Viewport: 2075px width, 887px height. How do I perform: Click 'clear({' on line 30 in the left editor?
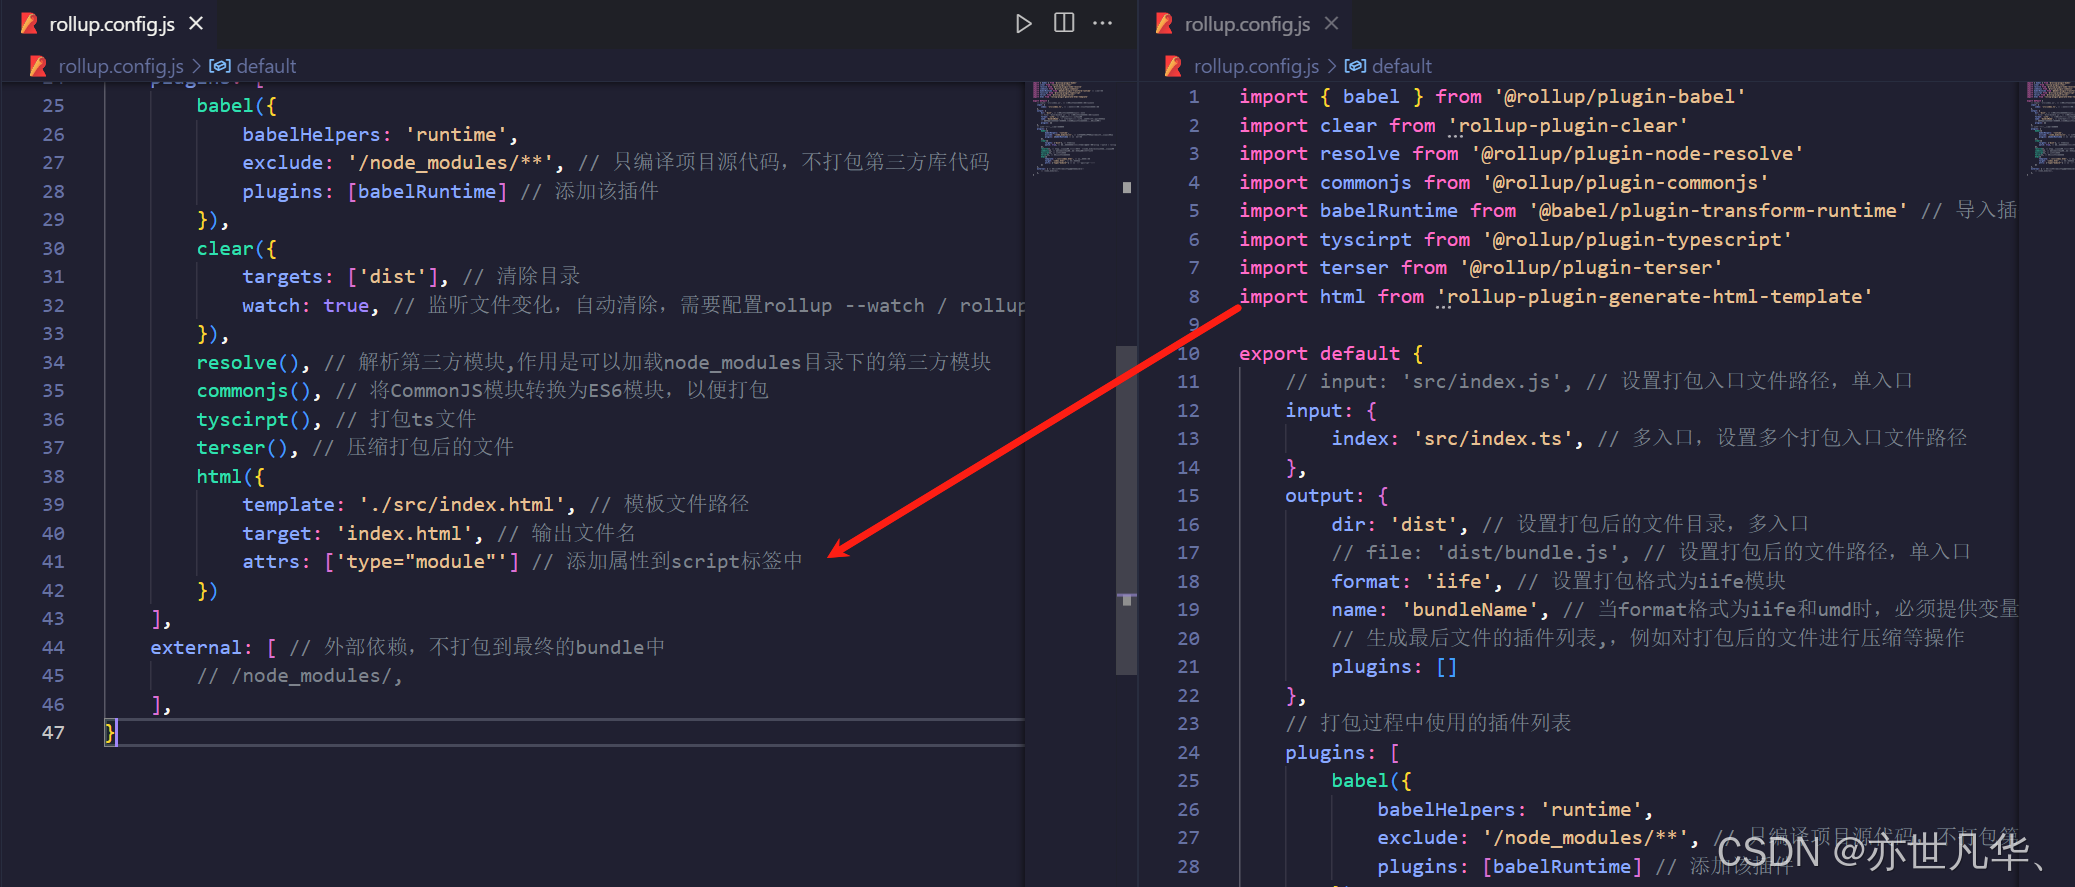tap(236, 249)
